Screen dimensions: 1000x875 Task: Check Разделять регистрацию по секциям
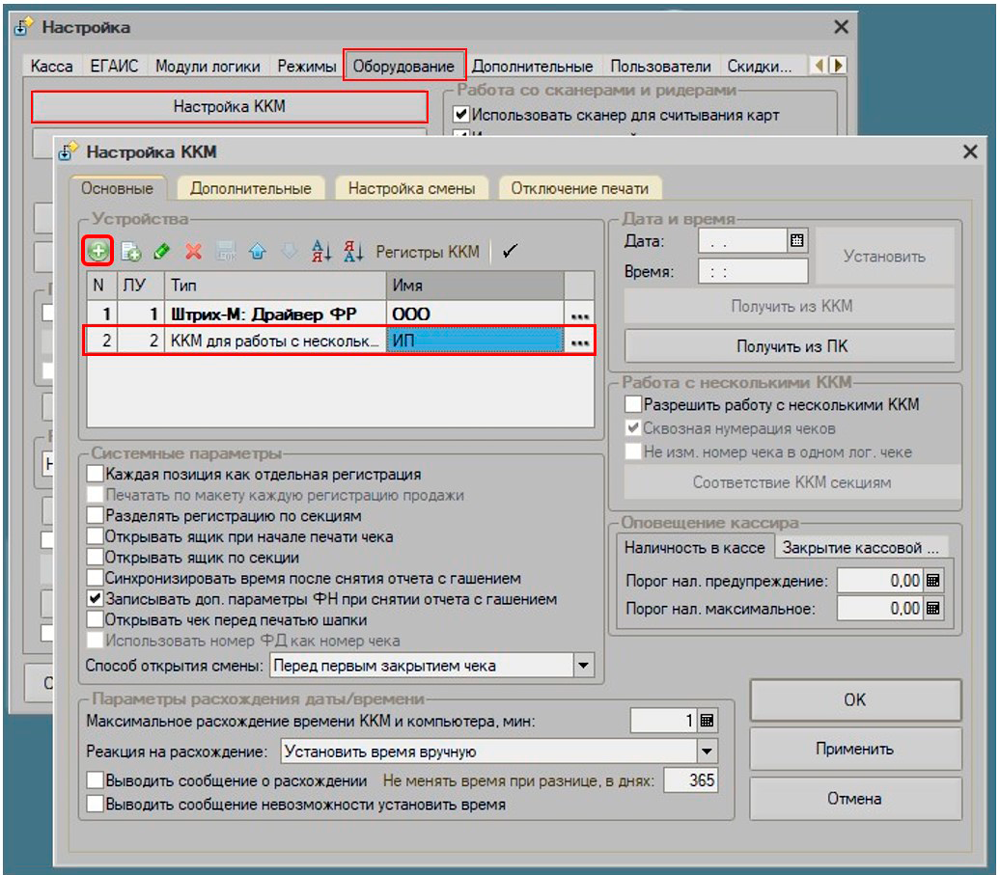(95, 516)
